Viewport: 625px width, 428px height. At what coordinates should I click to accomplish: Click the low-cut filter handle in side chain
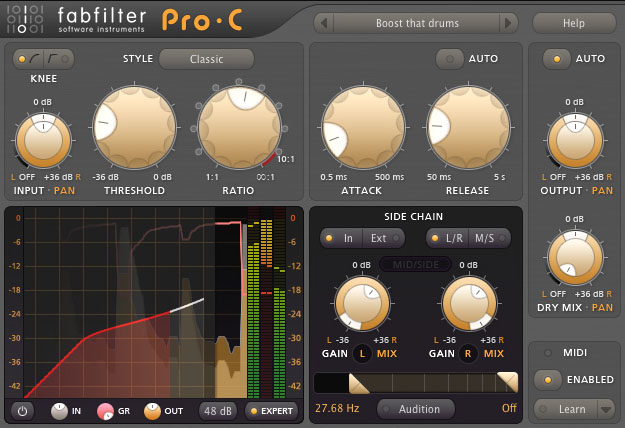click(x=358, y=383)
